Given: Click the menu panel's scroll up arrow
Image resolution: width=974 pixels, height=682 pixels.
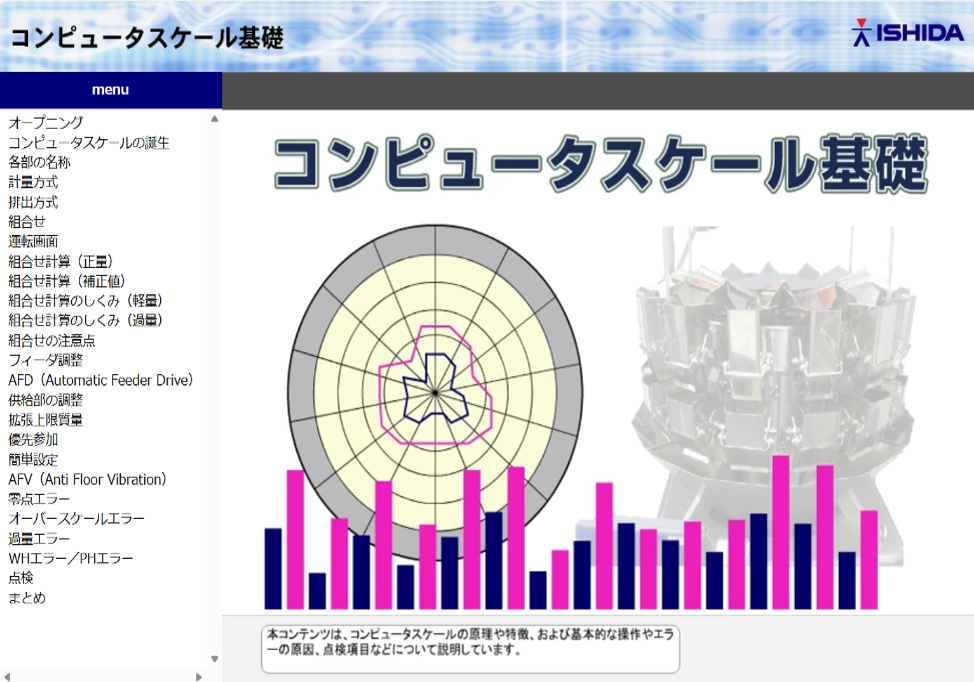Looking at the screenshot, I should tap(214, 119).
